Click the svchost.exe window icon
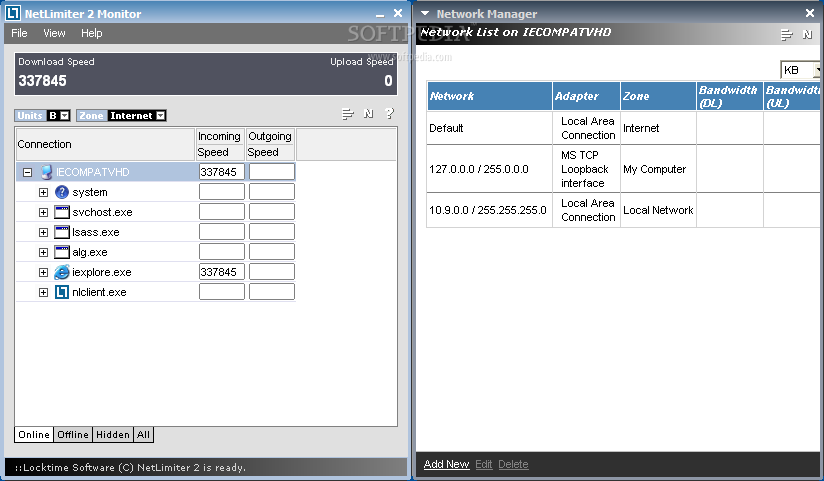824x481 pixels. [x=62, y=212]
